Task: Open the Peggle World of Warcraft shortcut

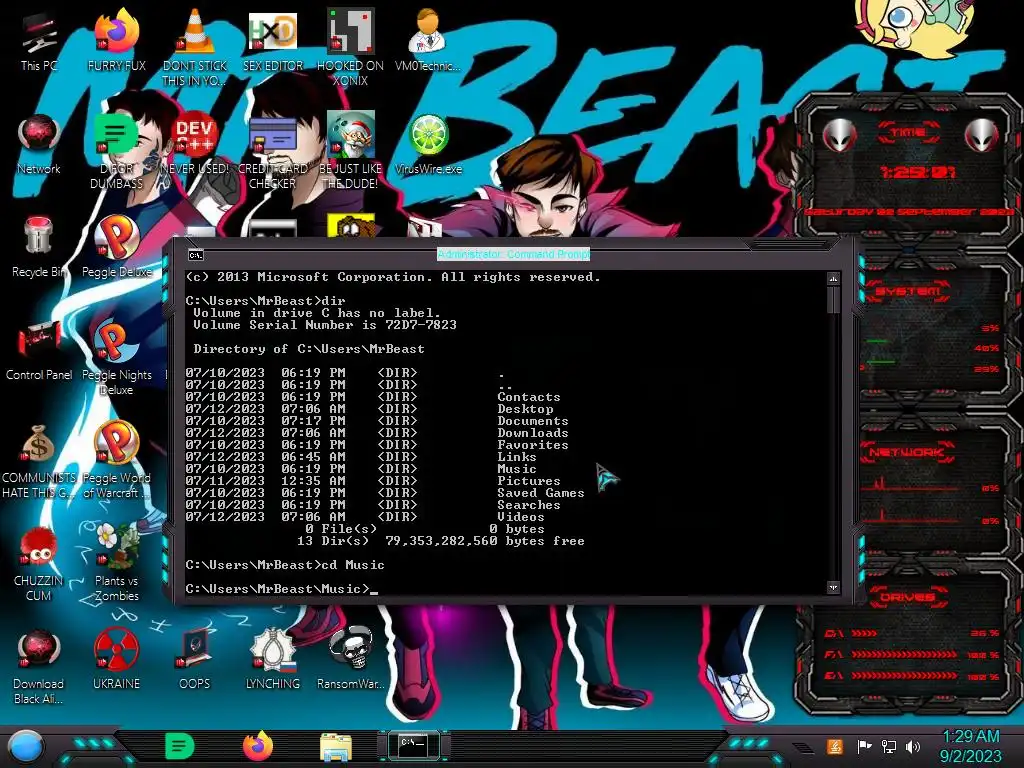Action: [x=116, y=460]
